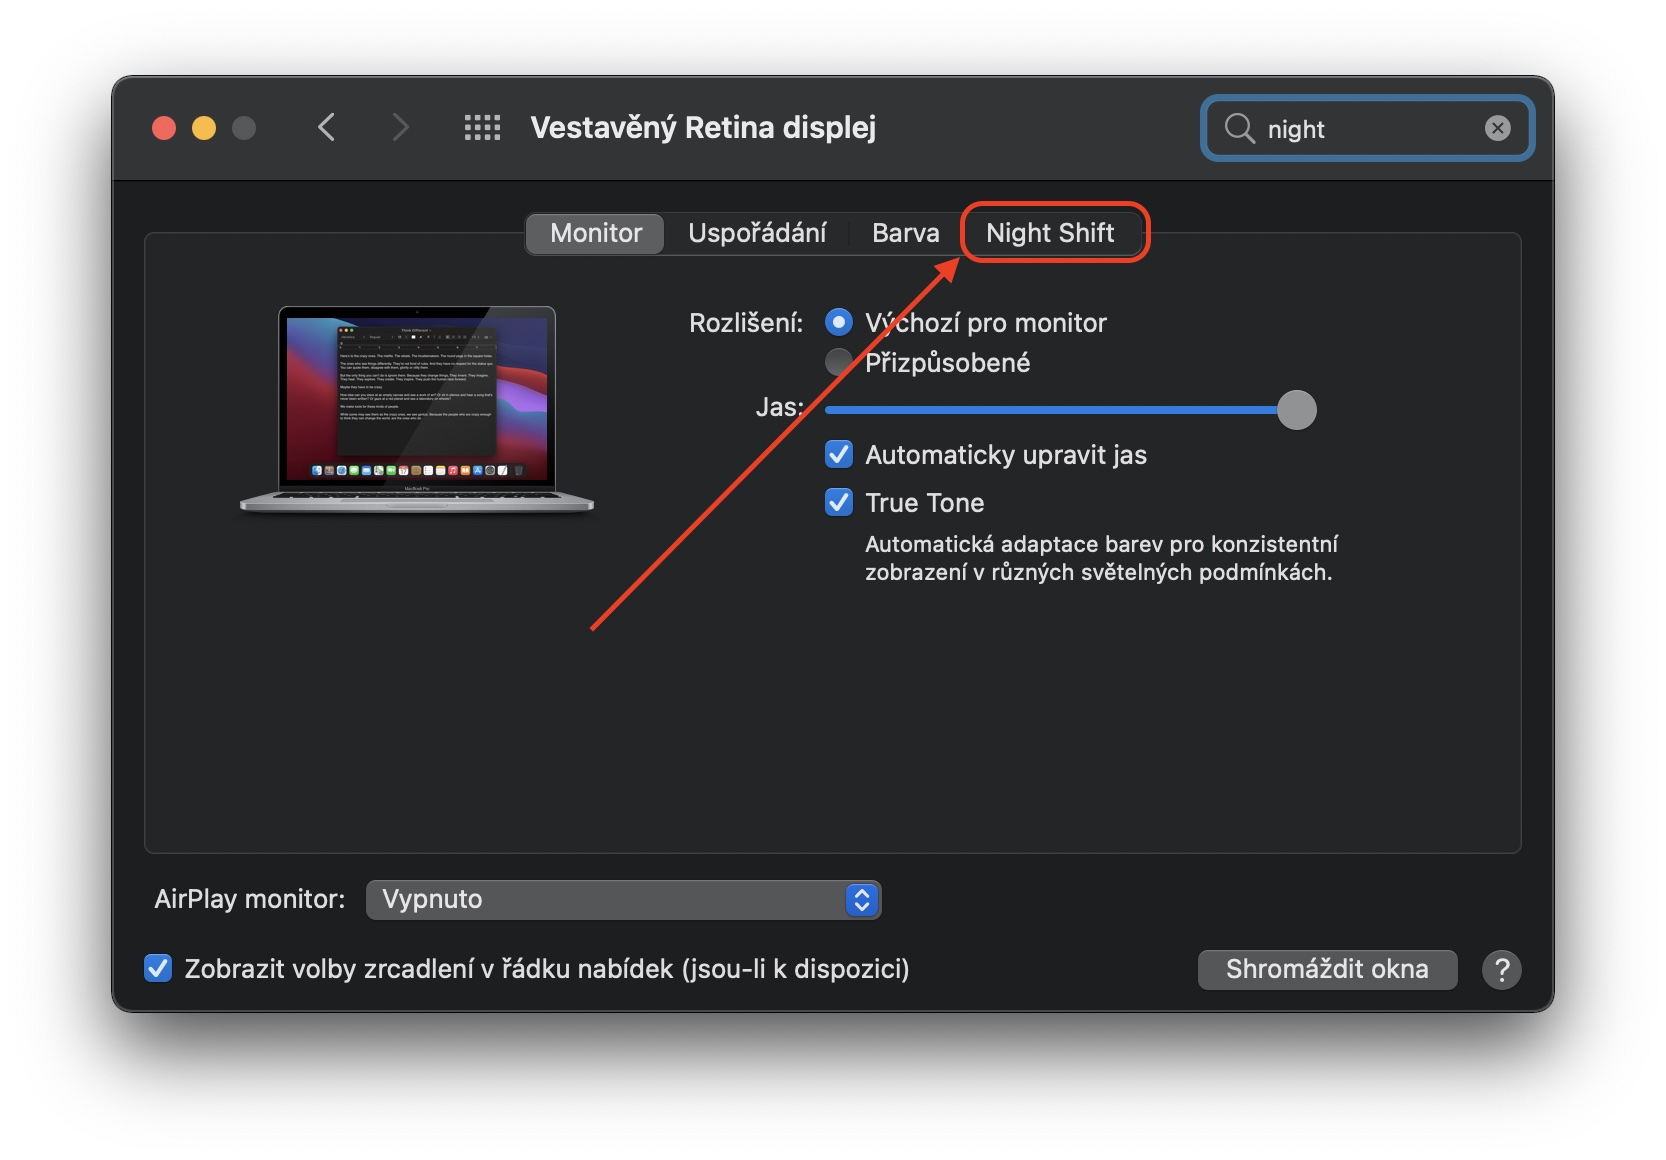This screenshot has height=1160, width=1666.
Task: Switch to the Night Shift tab
Action: (x=1050, y=233)
